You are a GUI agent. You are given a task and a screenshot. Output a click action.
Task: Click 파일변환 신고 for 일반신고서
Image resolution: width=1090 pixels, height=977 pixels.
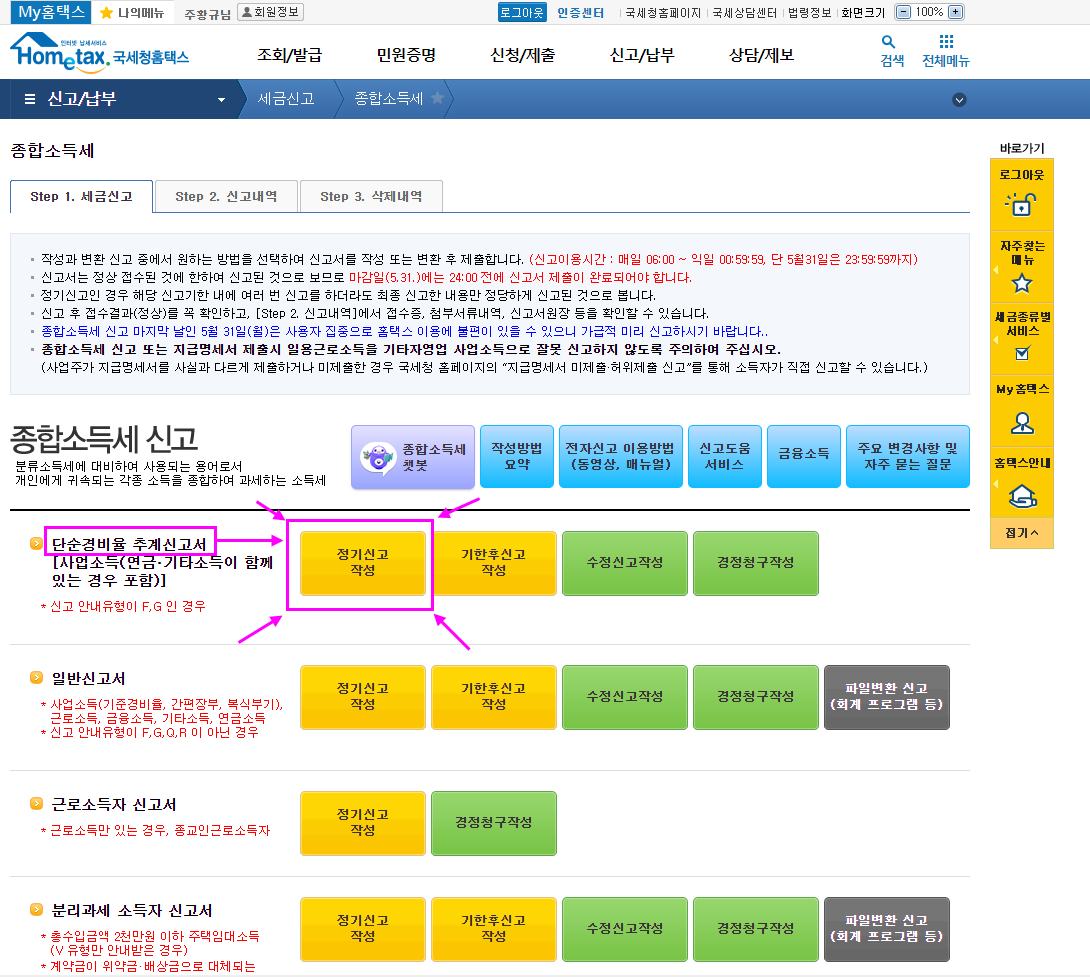pyautogui.click(x=886, y=697)
